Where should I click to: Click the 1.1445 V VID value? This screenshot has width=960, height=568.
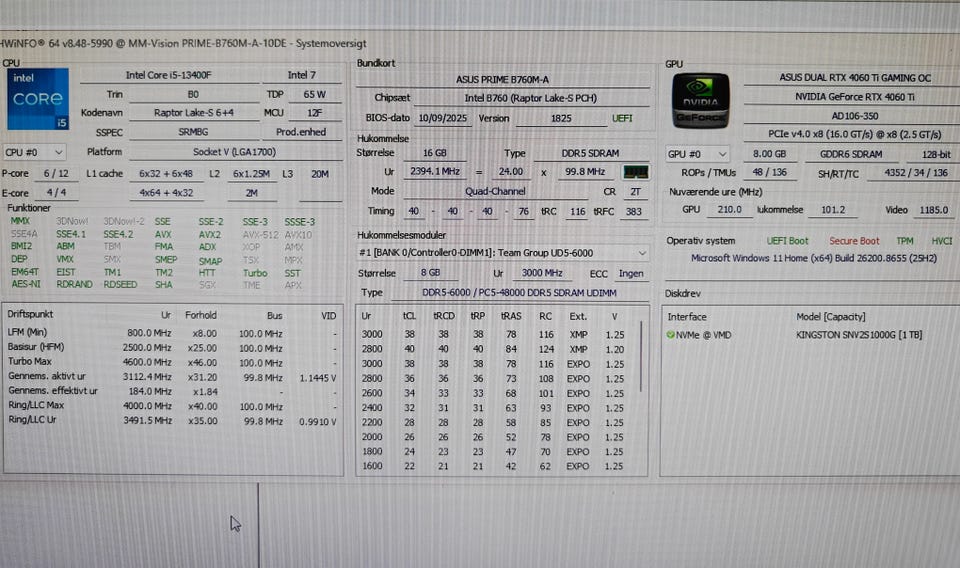[x=317, y=378]
